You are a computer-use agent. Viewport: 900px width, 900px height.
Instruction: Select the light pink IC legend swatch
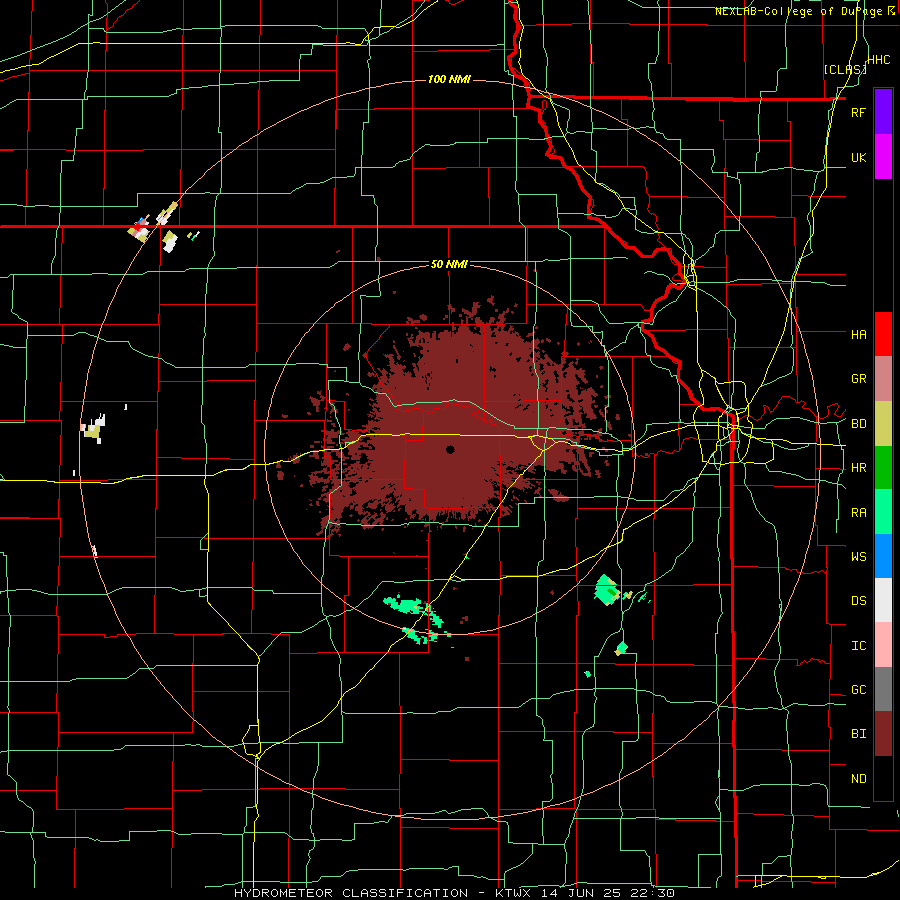tap(883, 645)
